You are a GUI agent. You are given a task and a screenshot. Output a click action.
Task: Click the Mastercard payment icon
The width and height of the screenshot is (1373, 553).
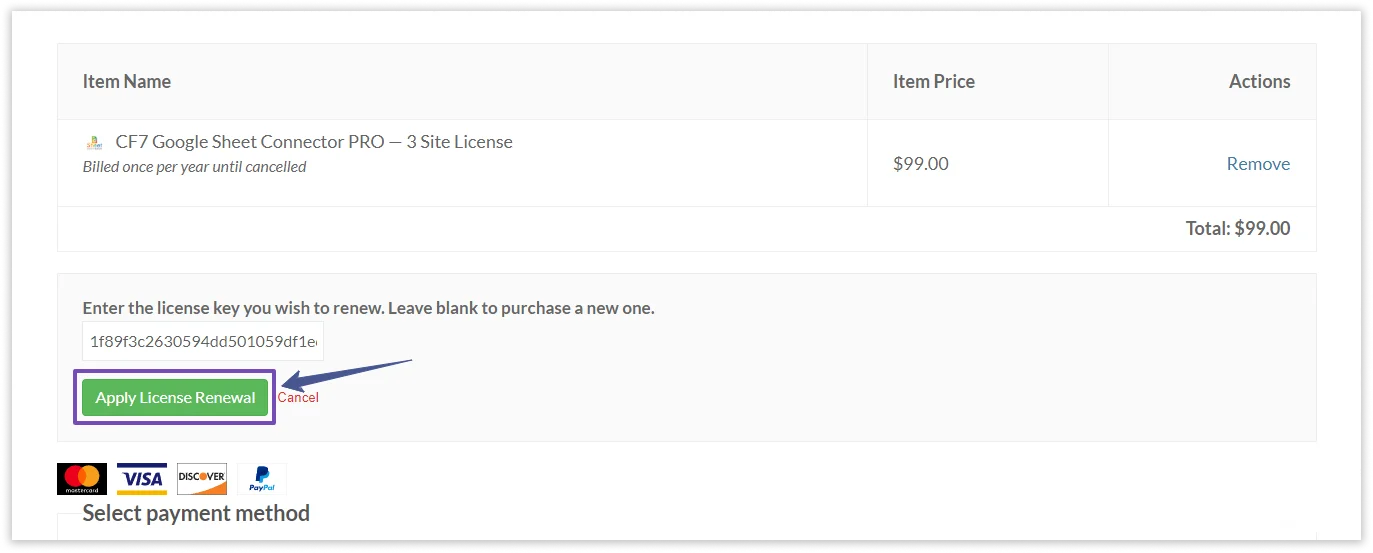82,479
